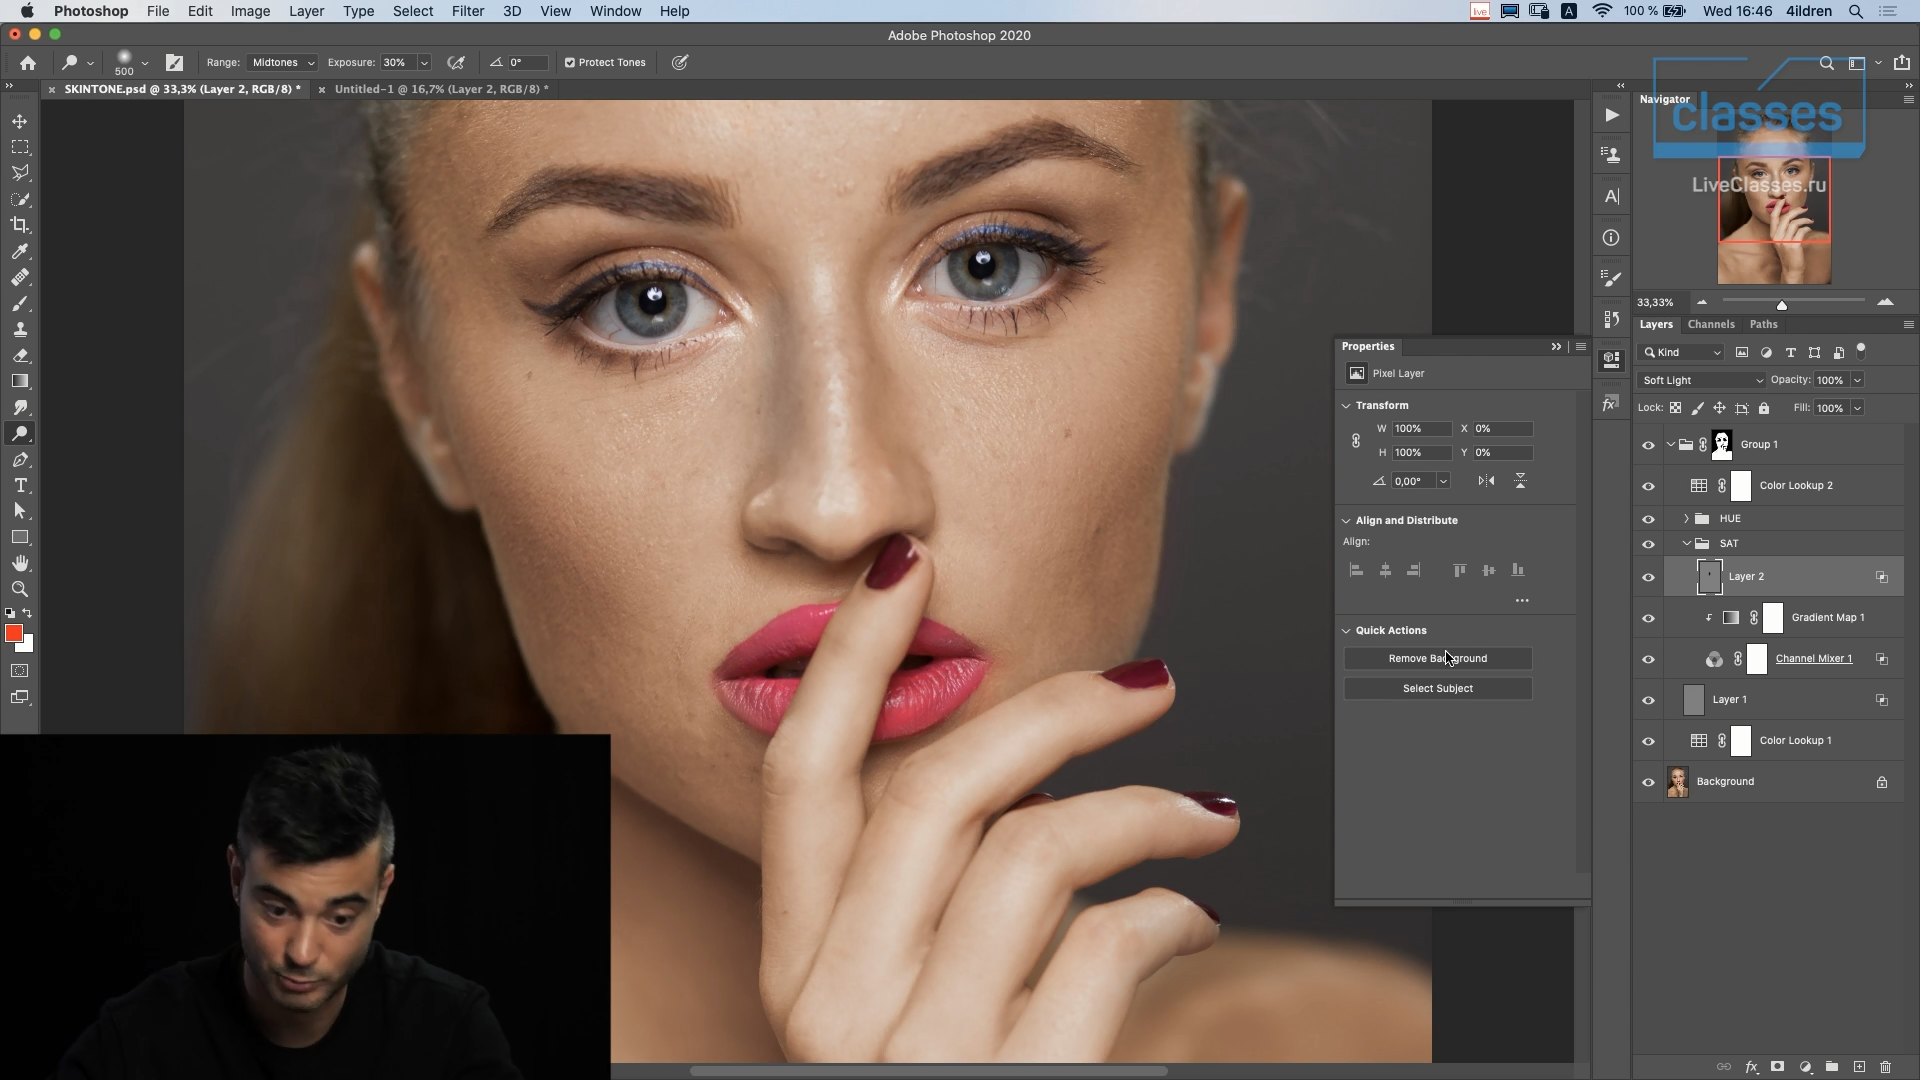The height and width of the screenshot is (1080, 1920).
Task: Click the Select Subject button
Action: [1437, 688]
